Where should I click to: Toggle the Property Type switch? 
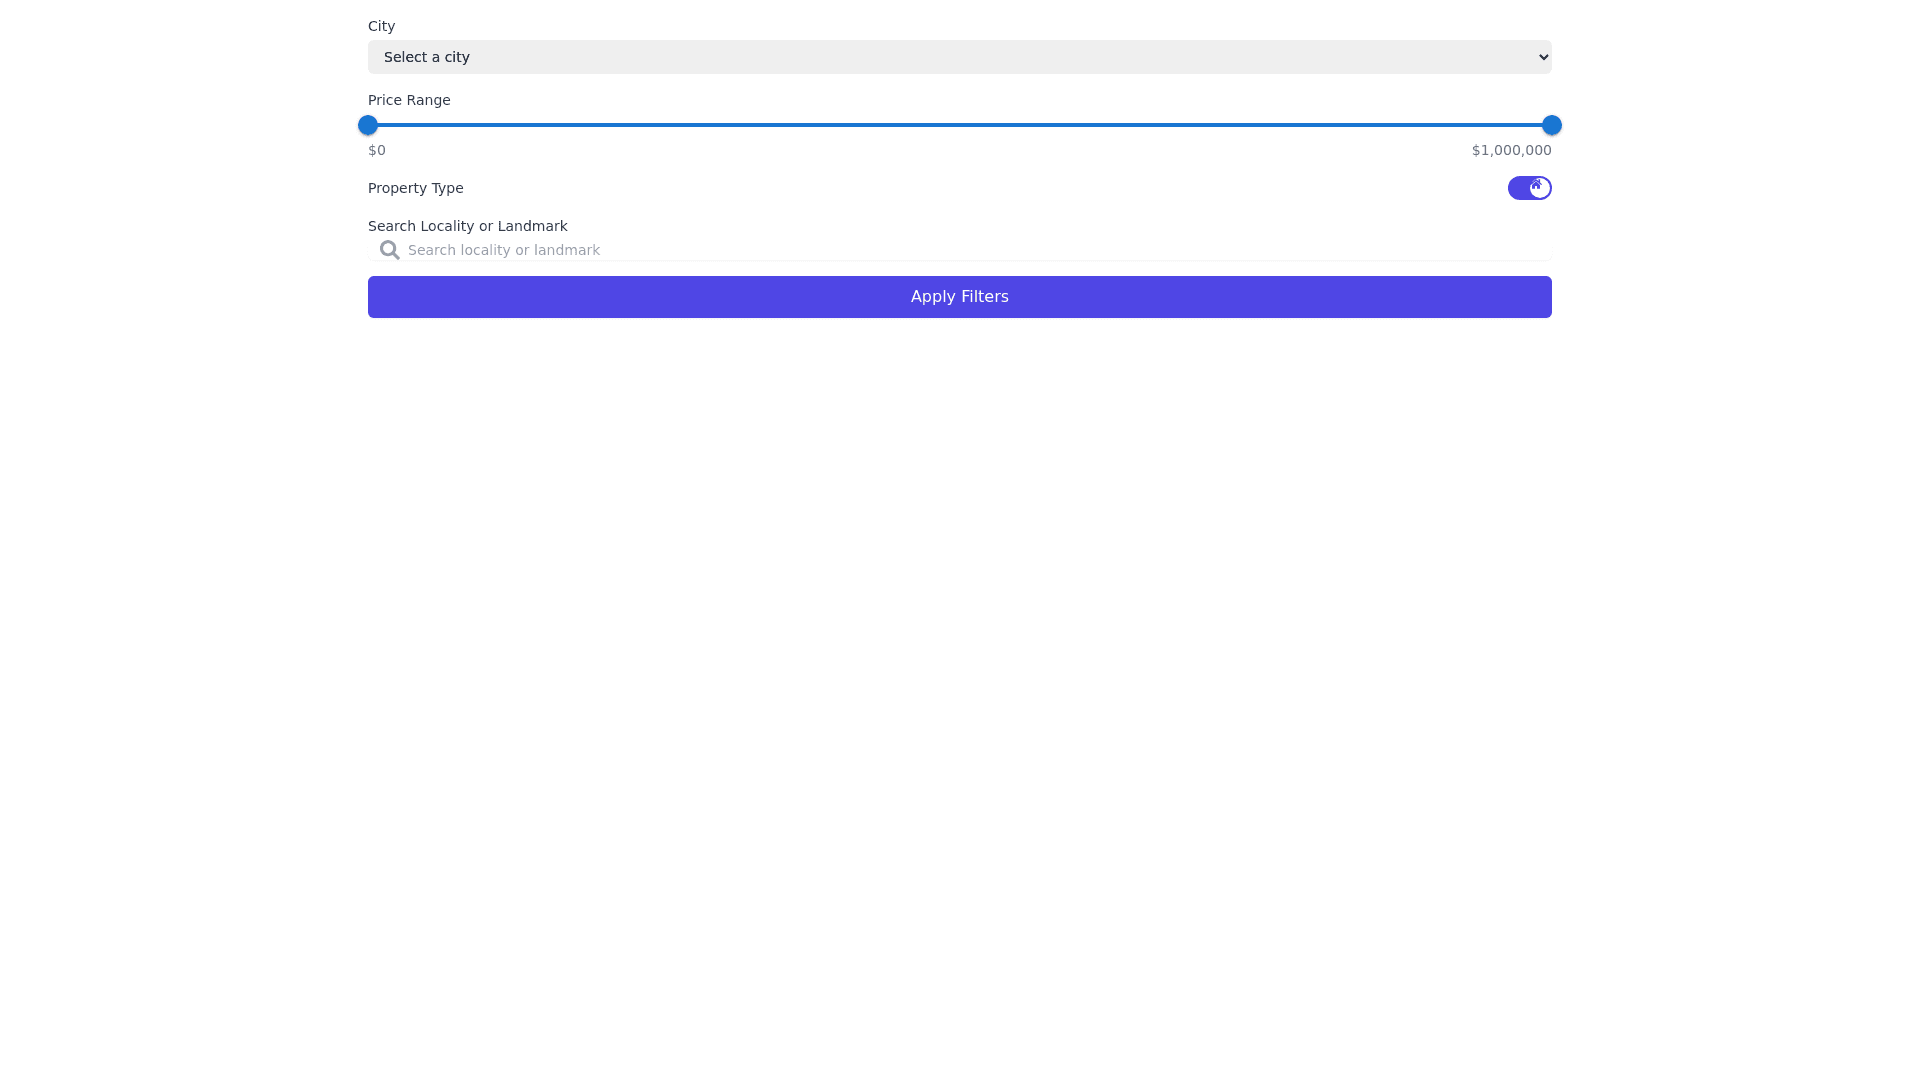(1529, 188)
